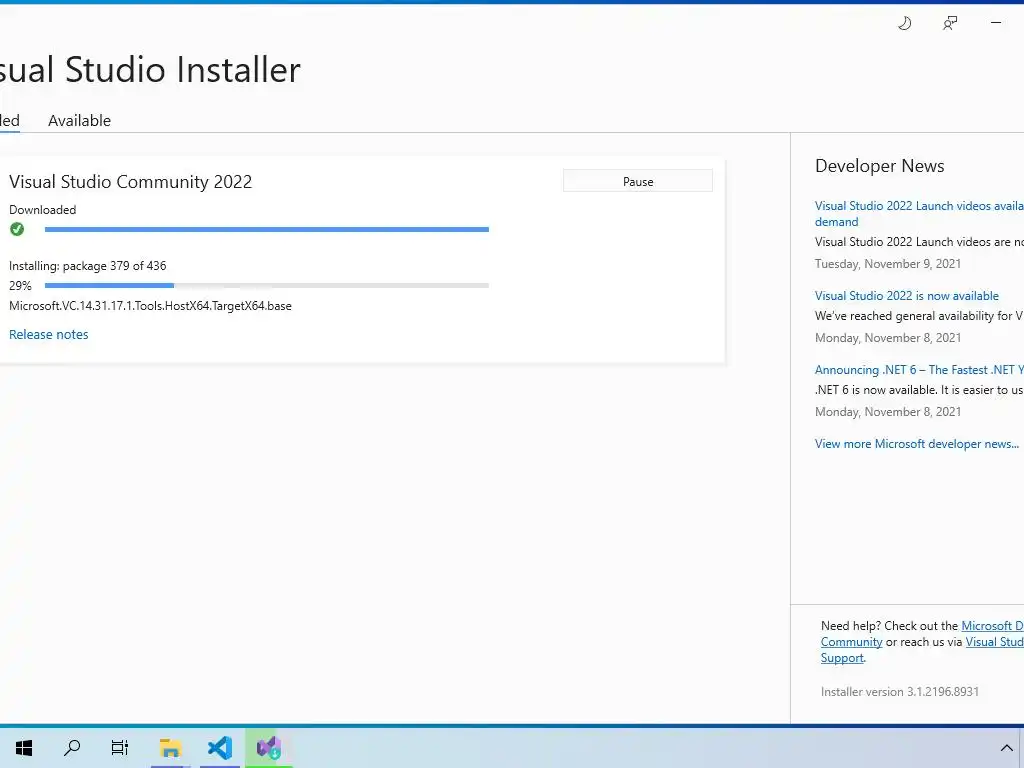Select Visual Studio Installer taskbar icon

[268, 747]
